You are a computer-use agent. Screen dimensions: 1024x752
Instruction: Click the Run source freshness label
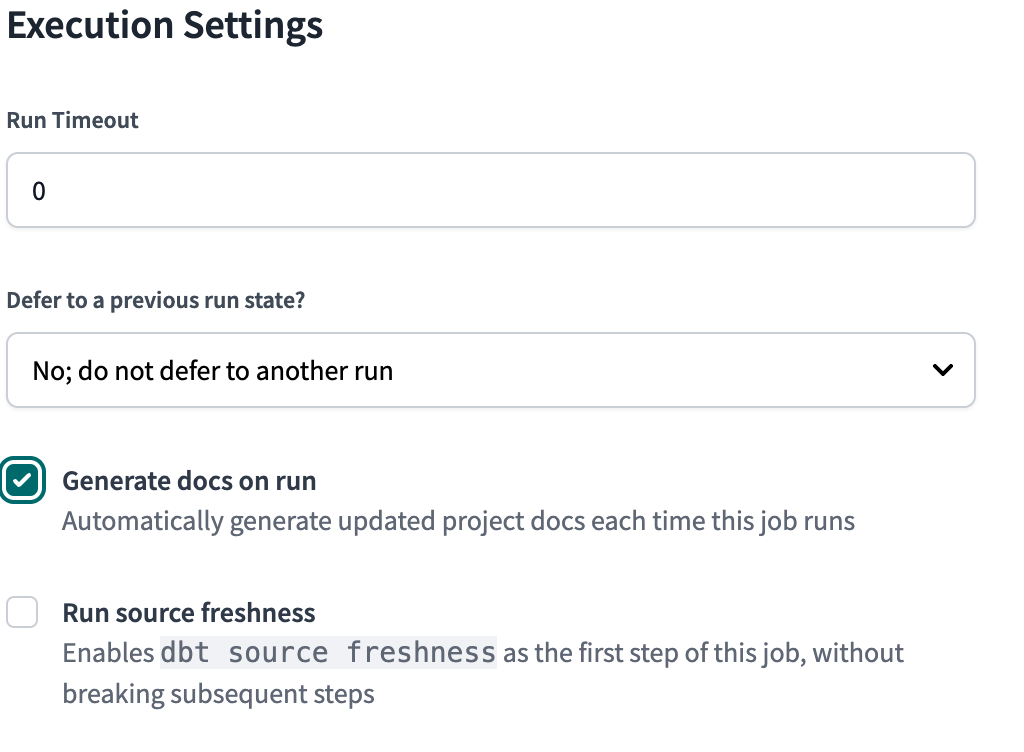[188, 612]
